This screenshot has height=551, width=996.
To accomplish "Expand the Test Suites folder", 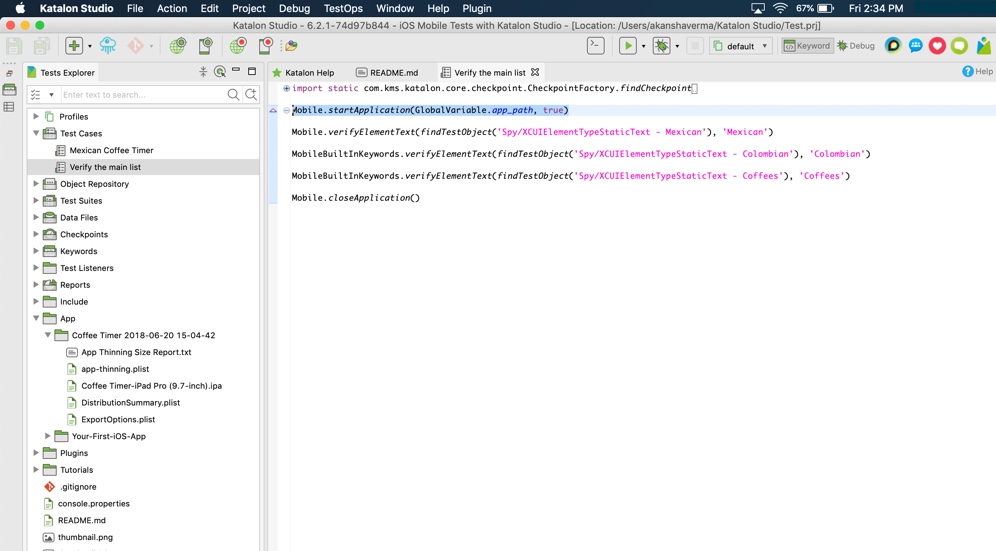I will (36, 200).
